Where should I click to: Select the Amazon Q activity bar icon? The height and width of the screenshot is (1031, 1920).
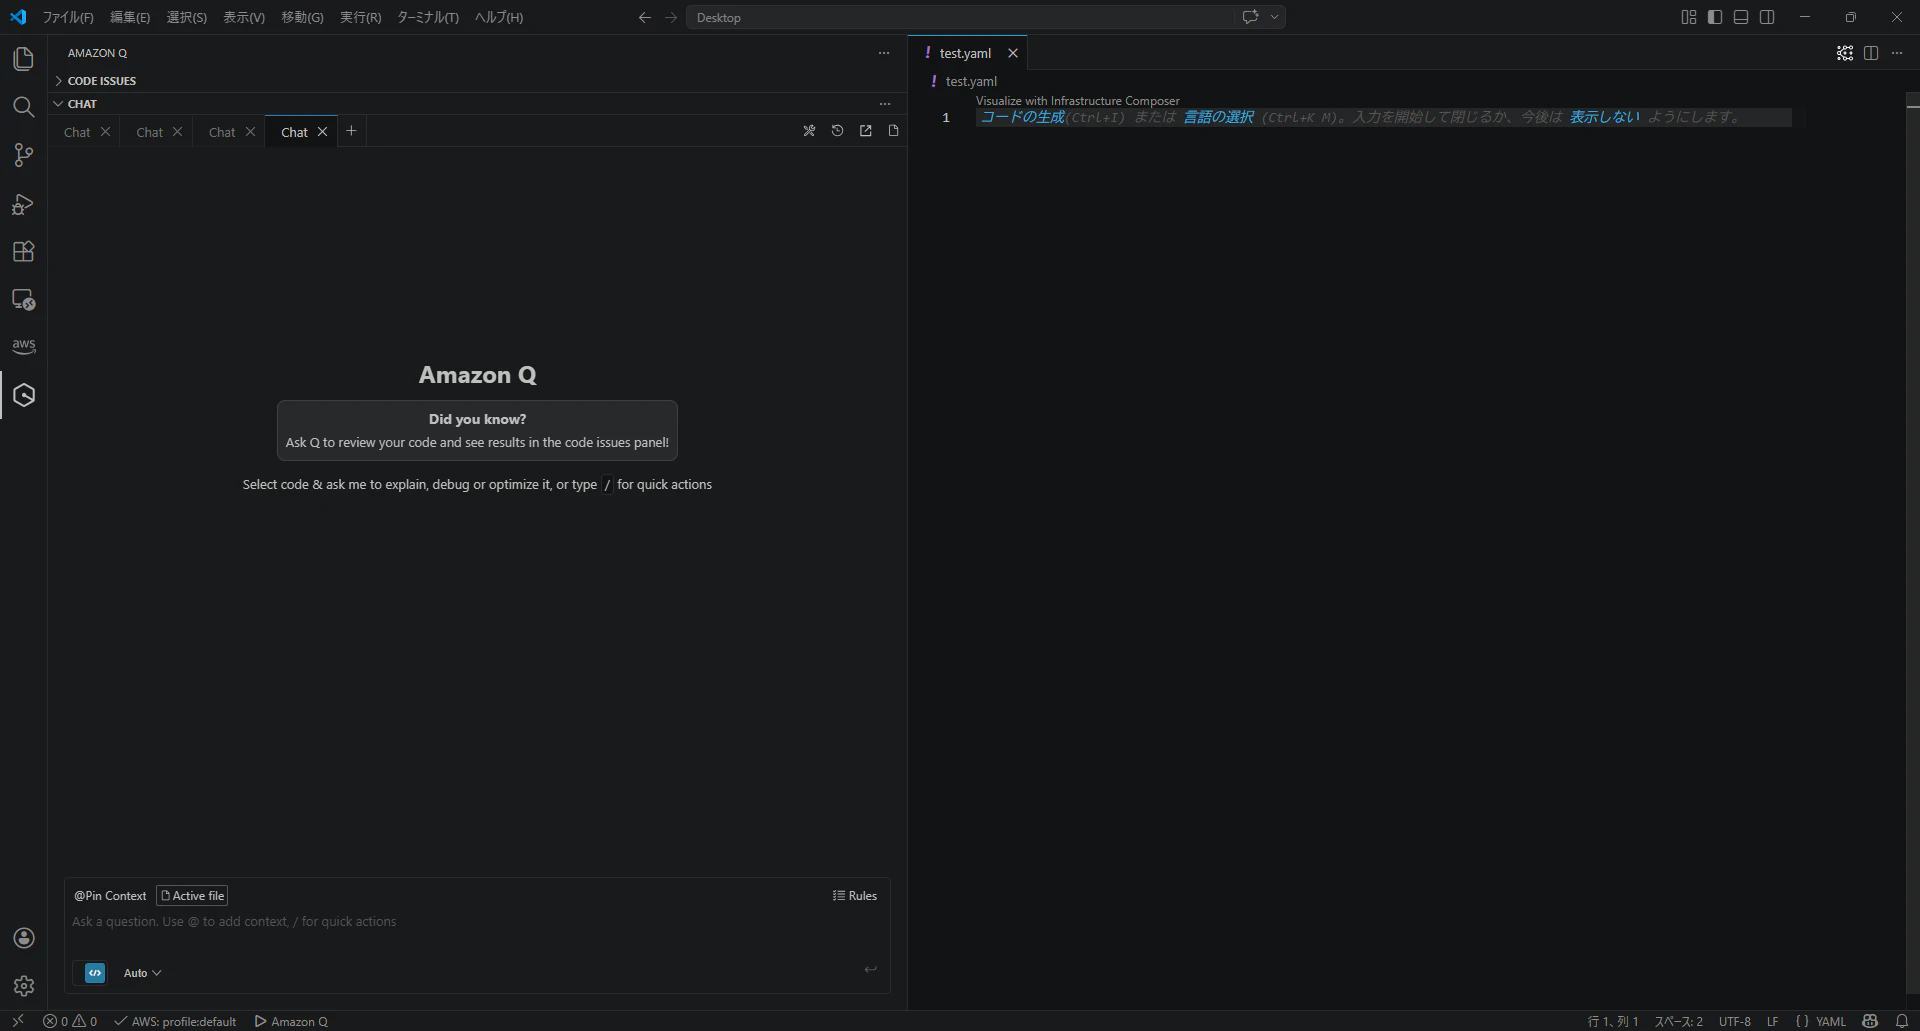[x=24, y=395]
